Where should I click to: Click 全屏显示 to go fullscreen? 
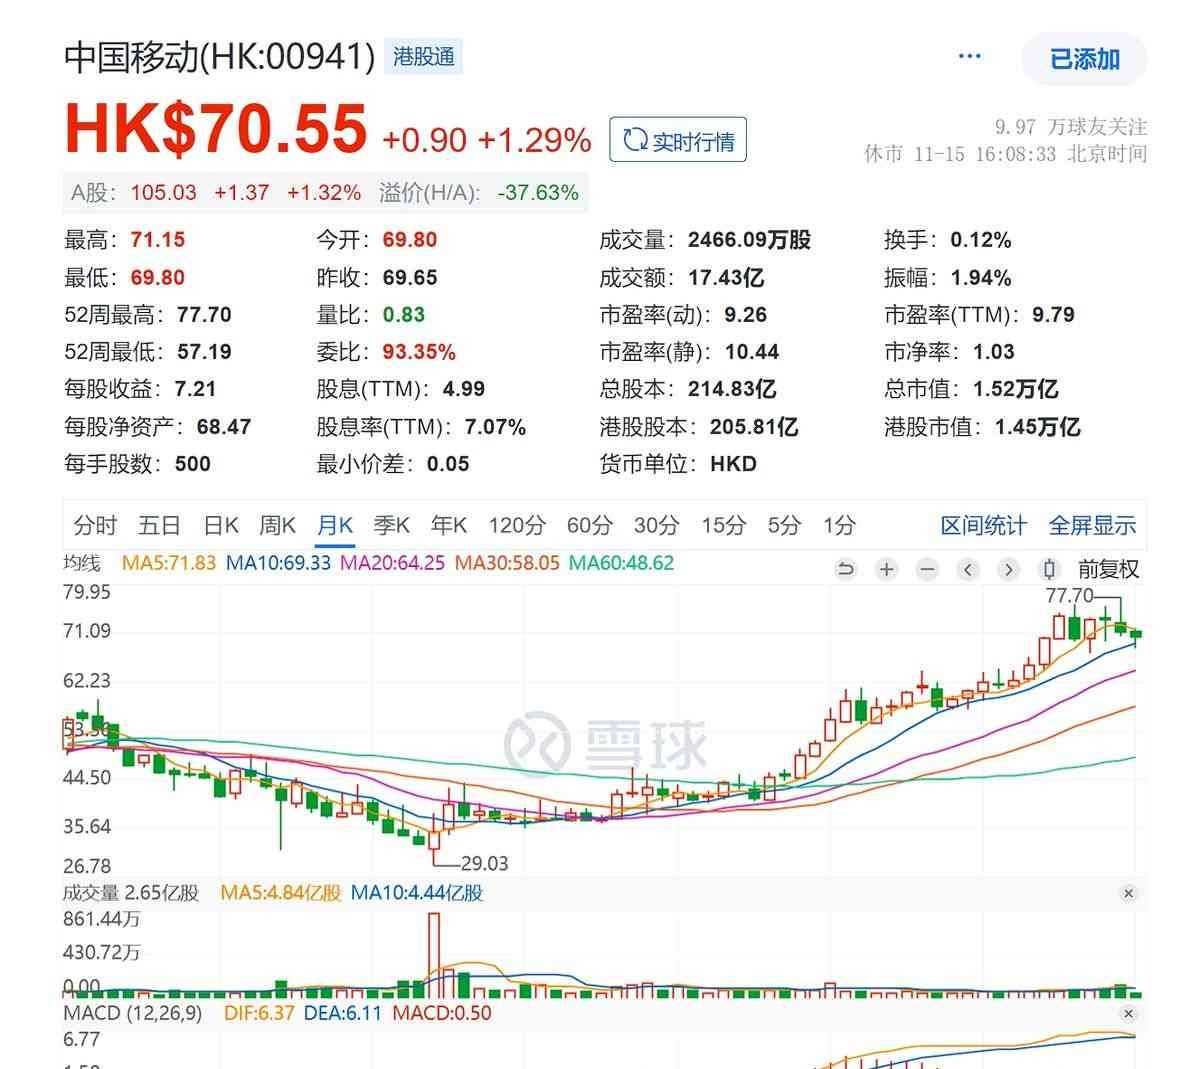1092,525
